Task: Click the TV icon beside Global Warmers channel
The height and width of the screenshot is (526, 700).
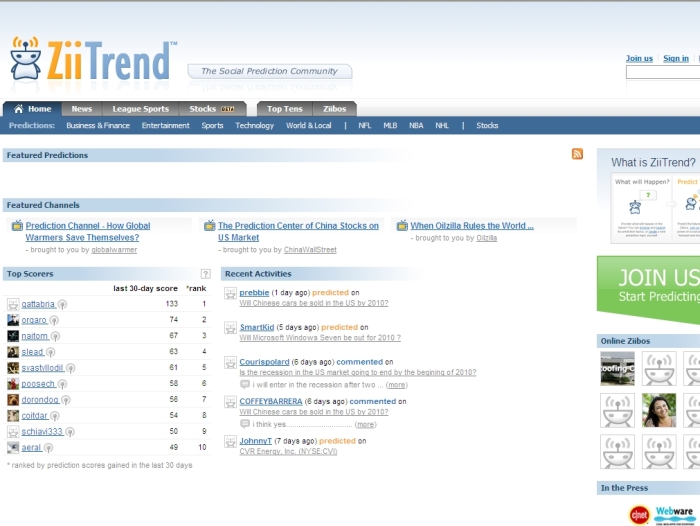Action: pos(17,225)
